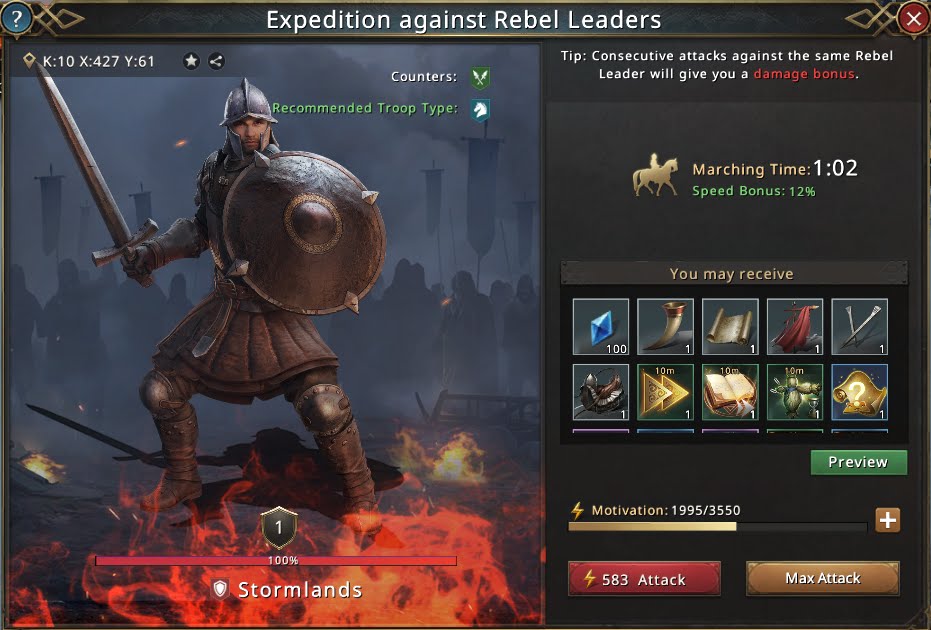Select the drinking horn reward
The height and width of the screenshot is (630, 931).
point(665,327)
